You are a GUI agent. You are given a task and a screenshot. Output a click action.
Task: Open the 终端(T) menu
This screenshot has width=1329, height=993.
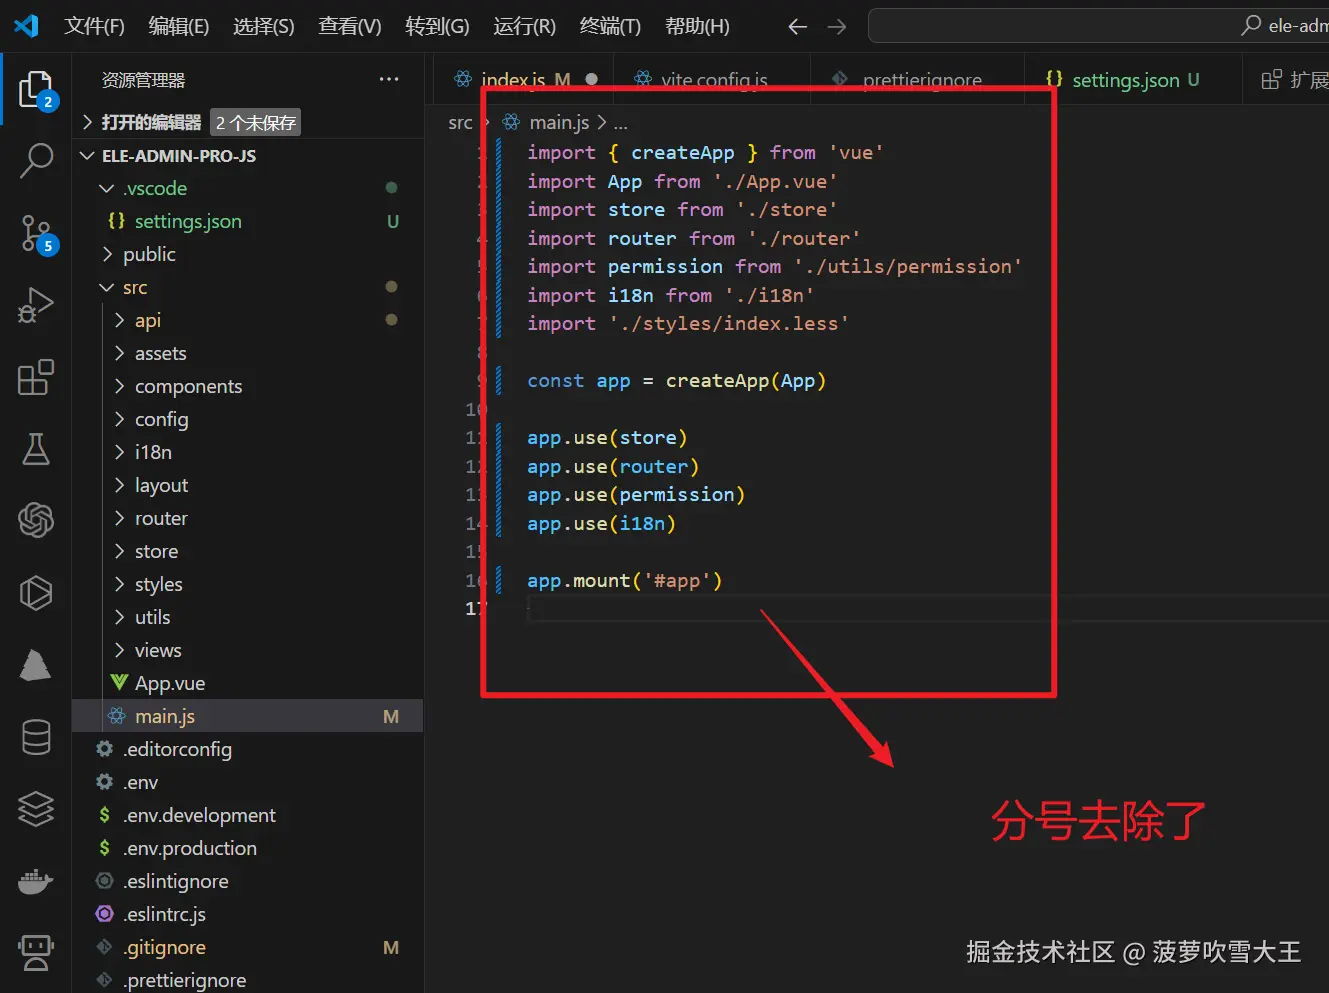(610, 26)
